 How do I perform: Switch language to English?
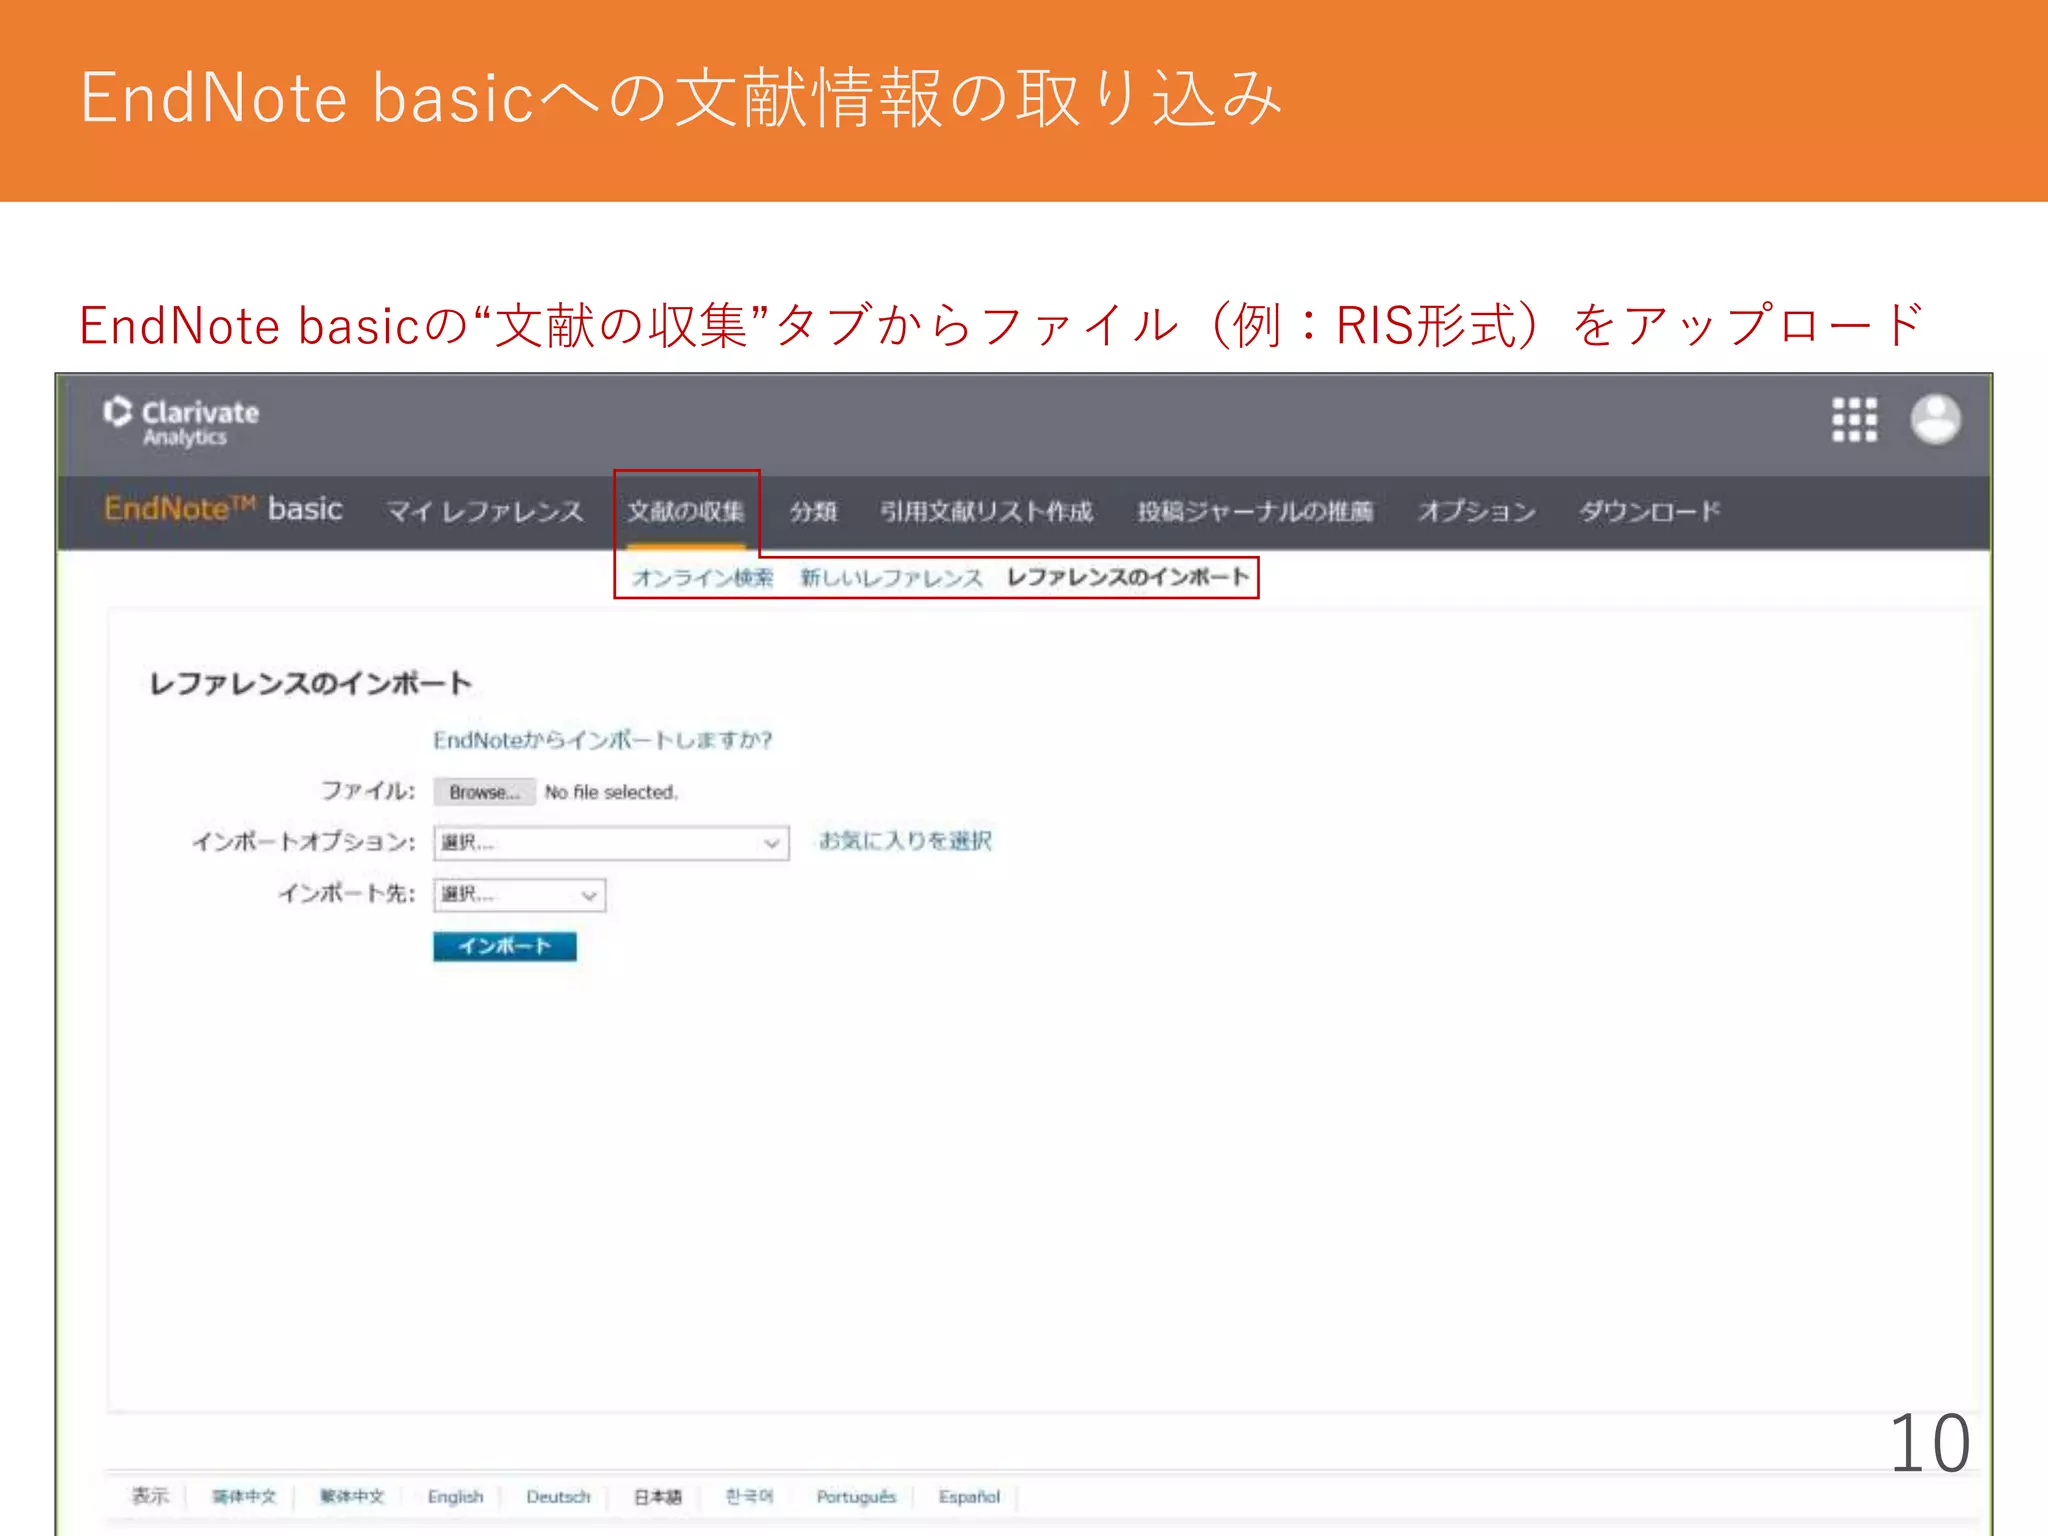coord(455,1497)
